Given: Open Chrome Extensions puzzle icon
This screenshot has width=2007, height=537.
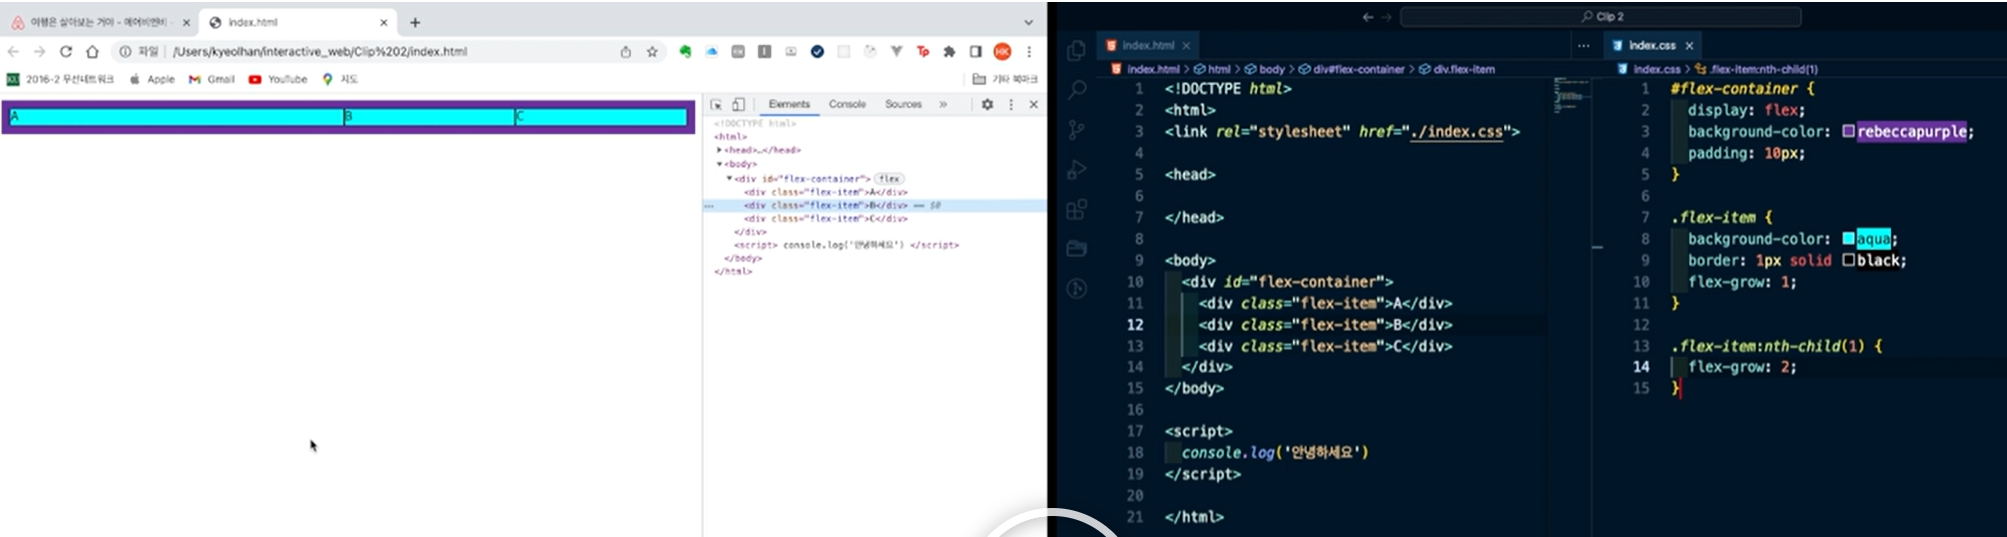Looking at the screenshot, I should 949,52.
